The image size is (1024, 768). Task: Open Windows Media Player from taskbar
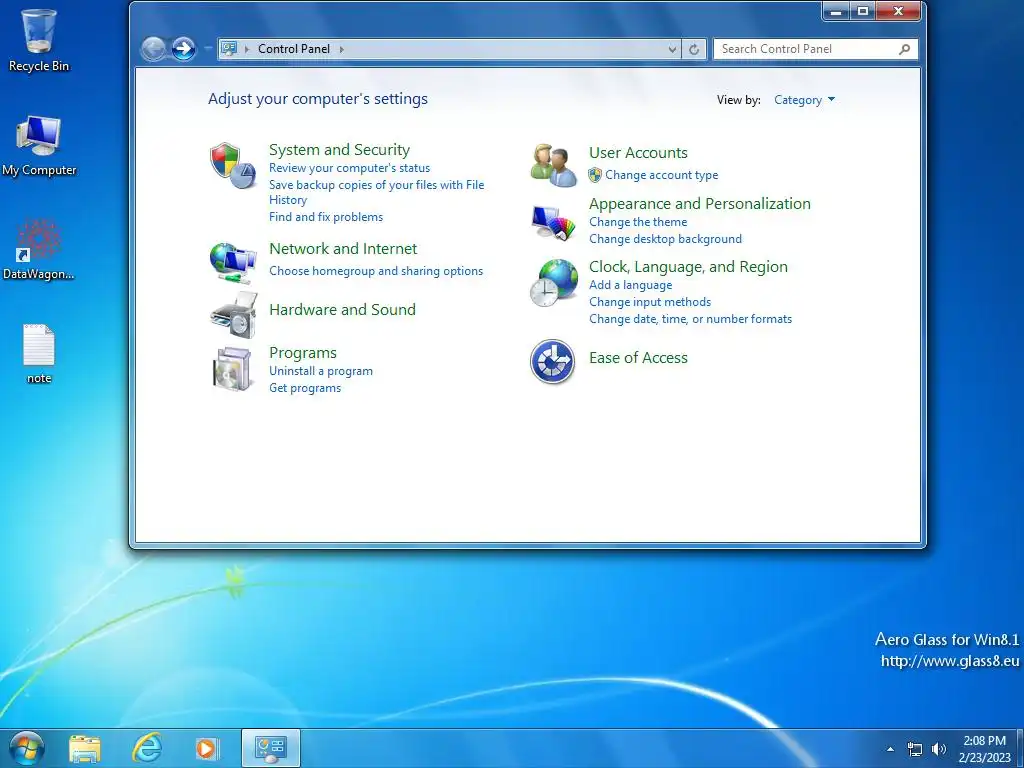pos(207,748)
